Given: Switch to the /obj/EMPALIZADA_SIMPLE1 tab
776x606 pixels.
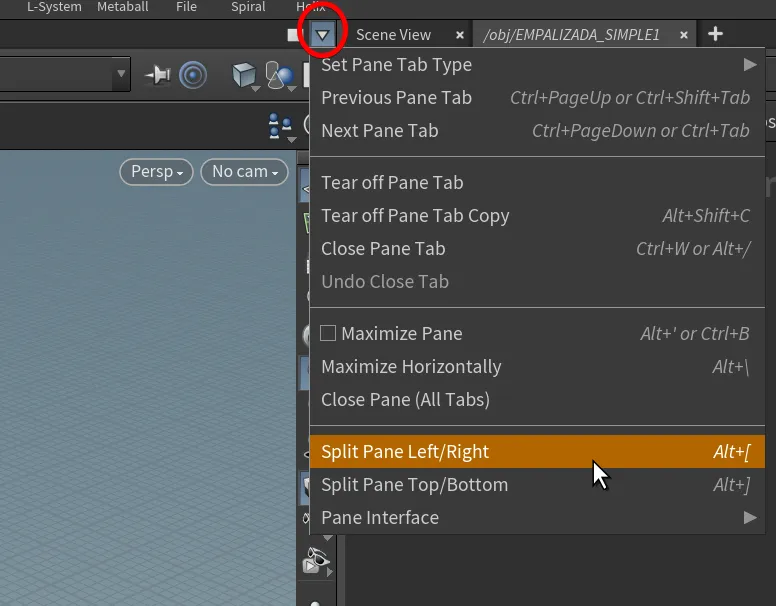Looking at the screenshot, I should pyautogui.click(x=572, y=35).
